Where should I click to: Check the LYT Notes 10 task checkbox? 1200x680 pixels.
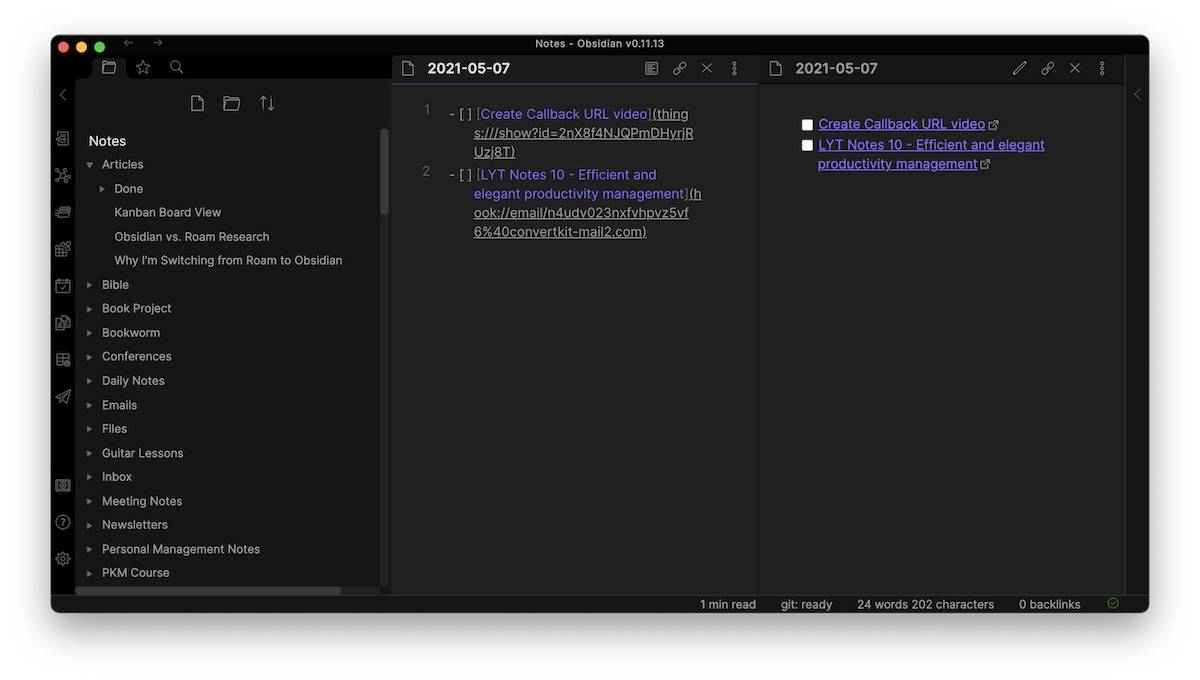coord(807,146)
